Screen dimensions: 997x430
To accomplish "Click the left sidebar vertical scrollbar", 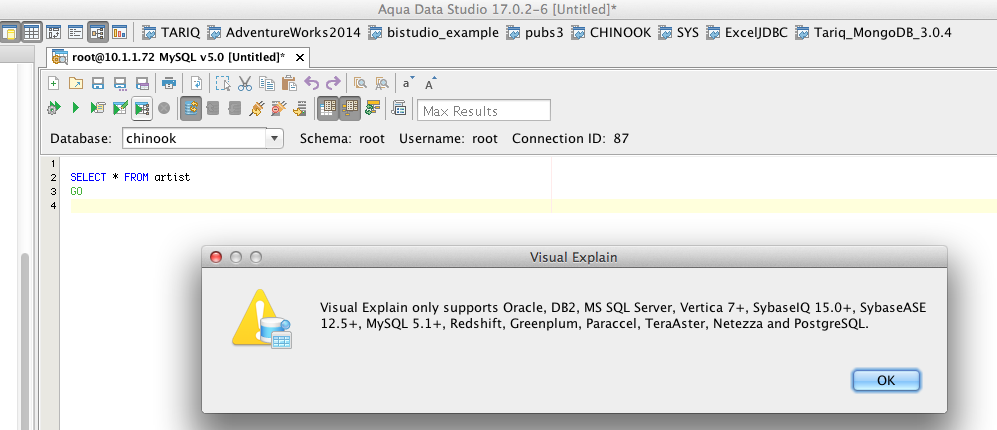I will [25, 341].
